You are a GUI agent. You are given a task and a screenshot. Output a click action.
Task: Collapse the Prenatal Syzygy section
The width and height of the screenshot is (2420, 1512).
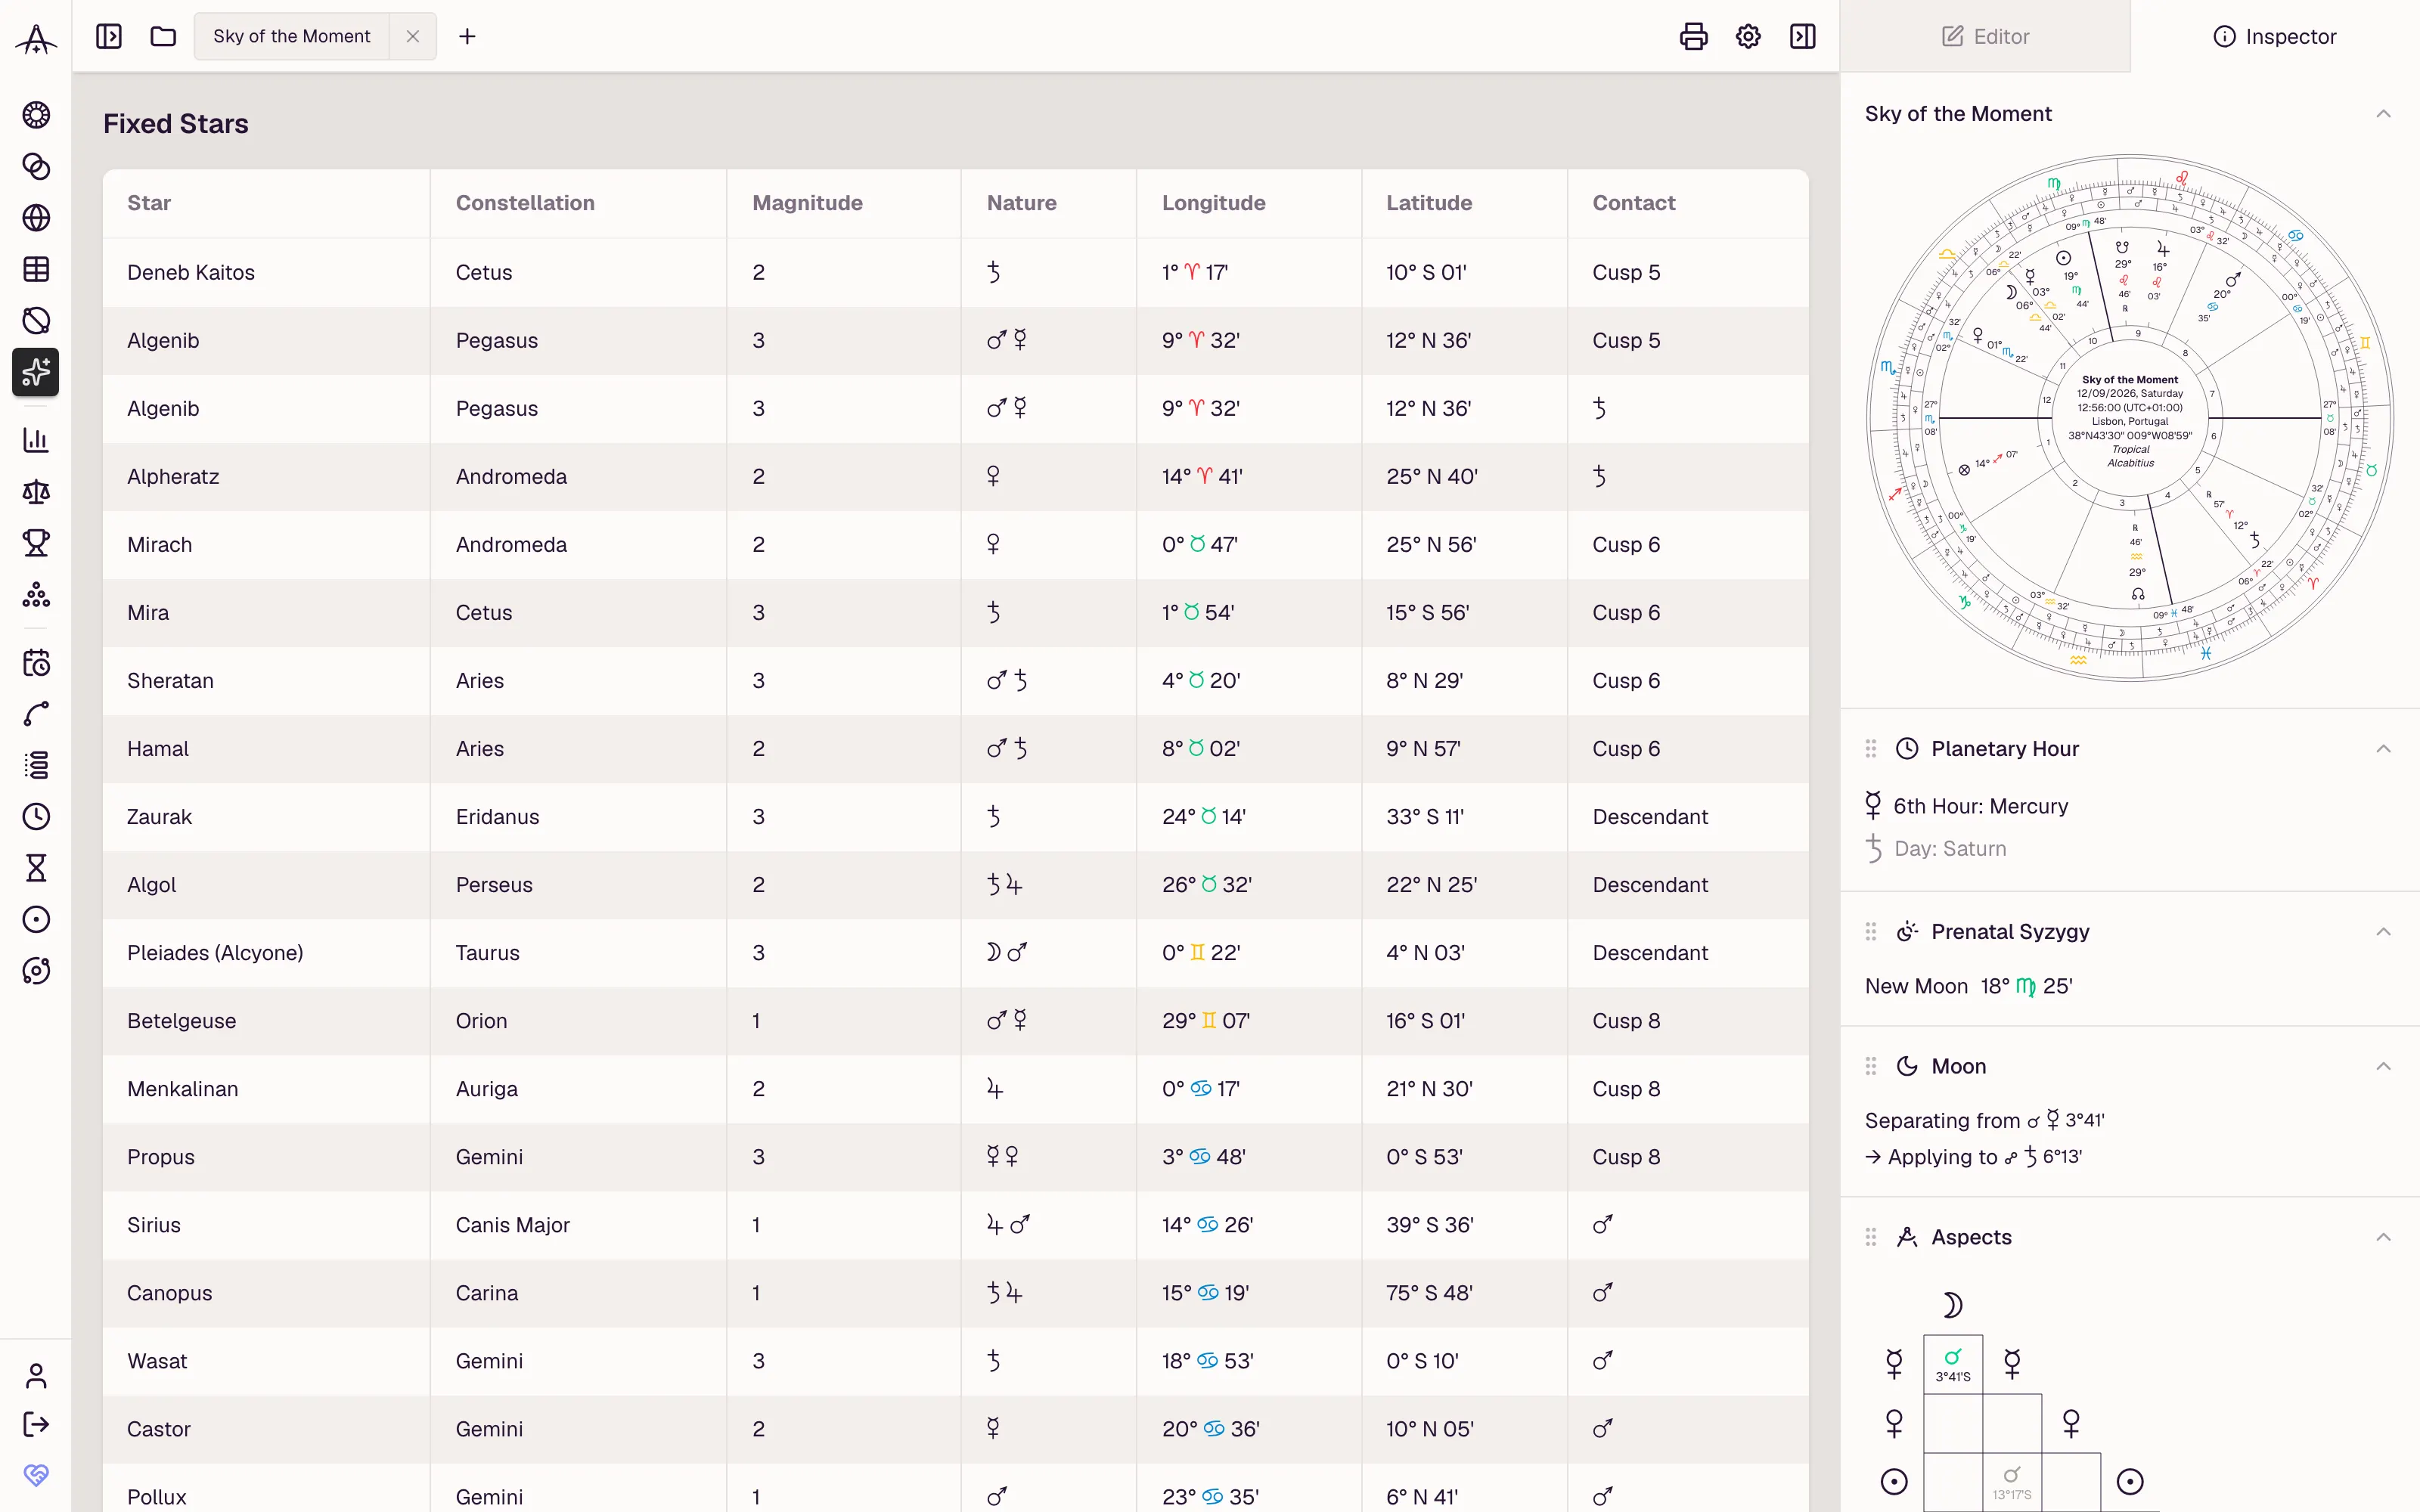(2384, 932)
